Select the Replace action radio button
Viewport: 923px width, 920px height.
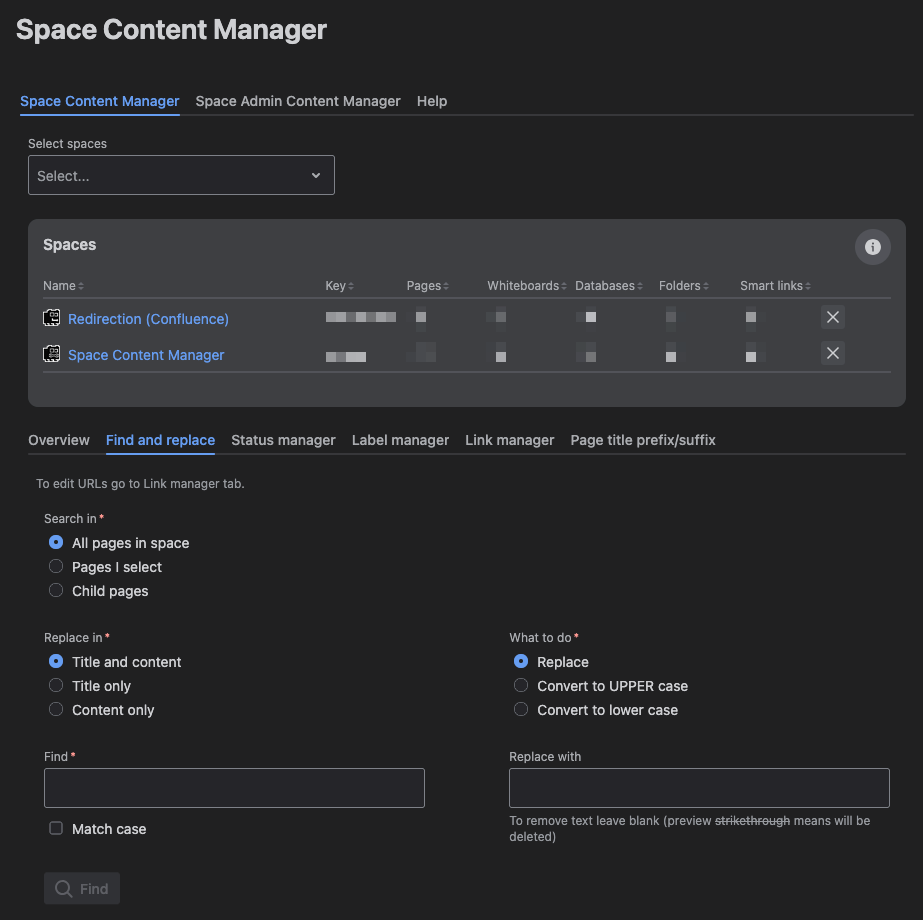(x=521, y=662)
